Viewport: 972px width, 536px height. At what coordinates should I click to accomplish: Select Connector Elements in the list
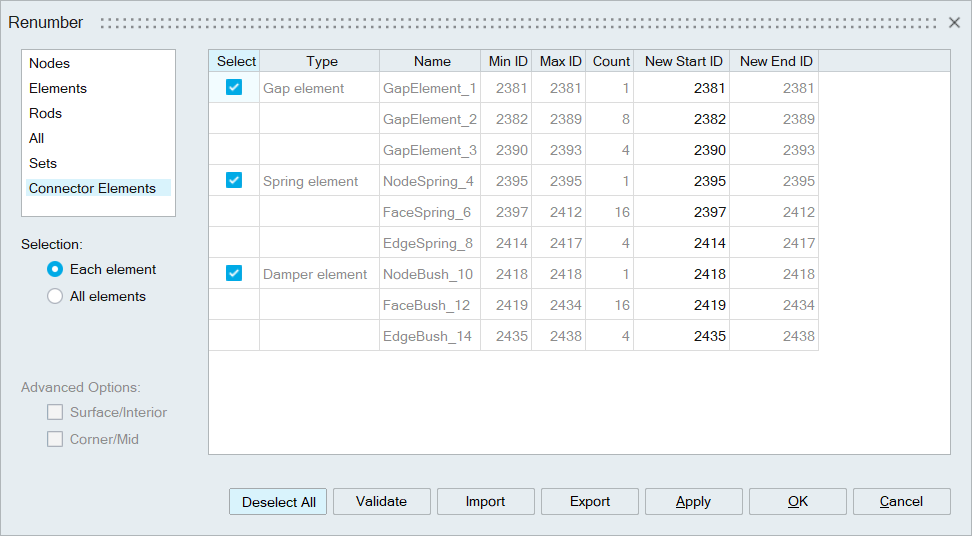pyautogui.click(x=92, y=188)
